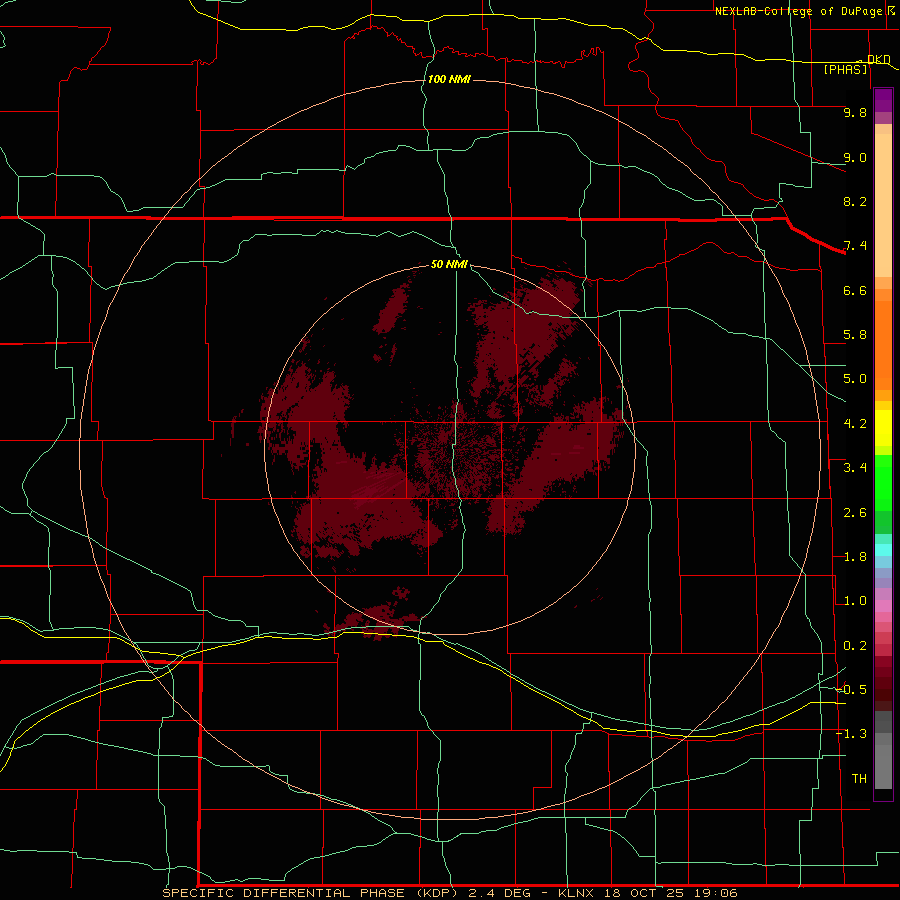The width and height of the screenshot is (900, 900).
Task: Pick the pink segment of the color bar
Action: pos(883,606)
